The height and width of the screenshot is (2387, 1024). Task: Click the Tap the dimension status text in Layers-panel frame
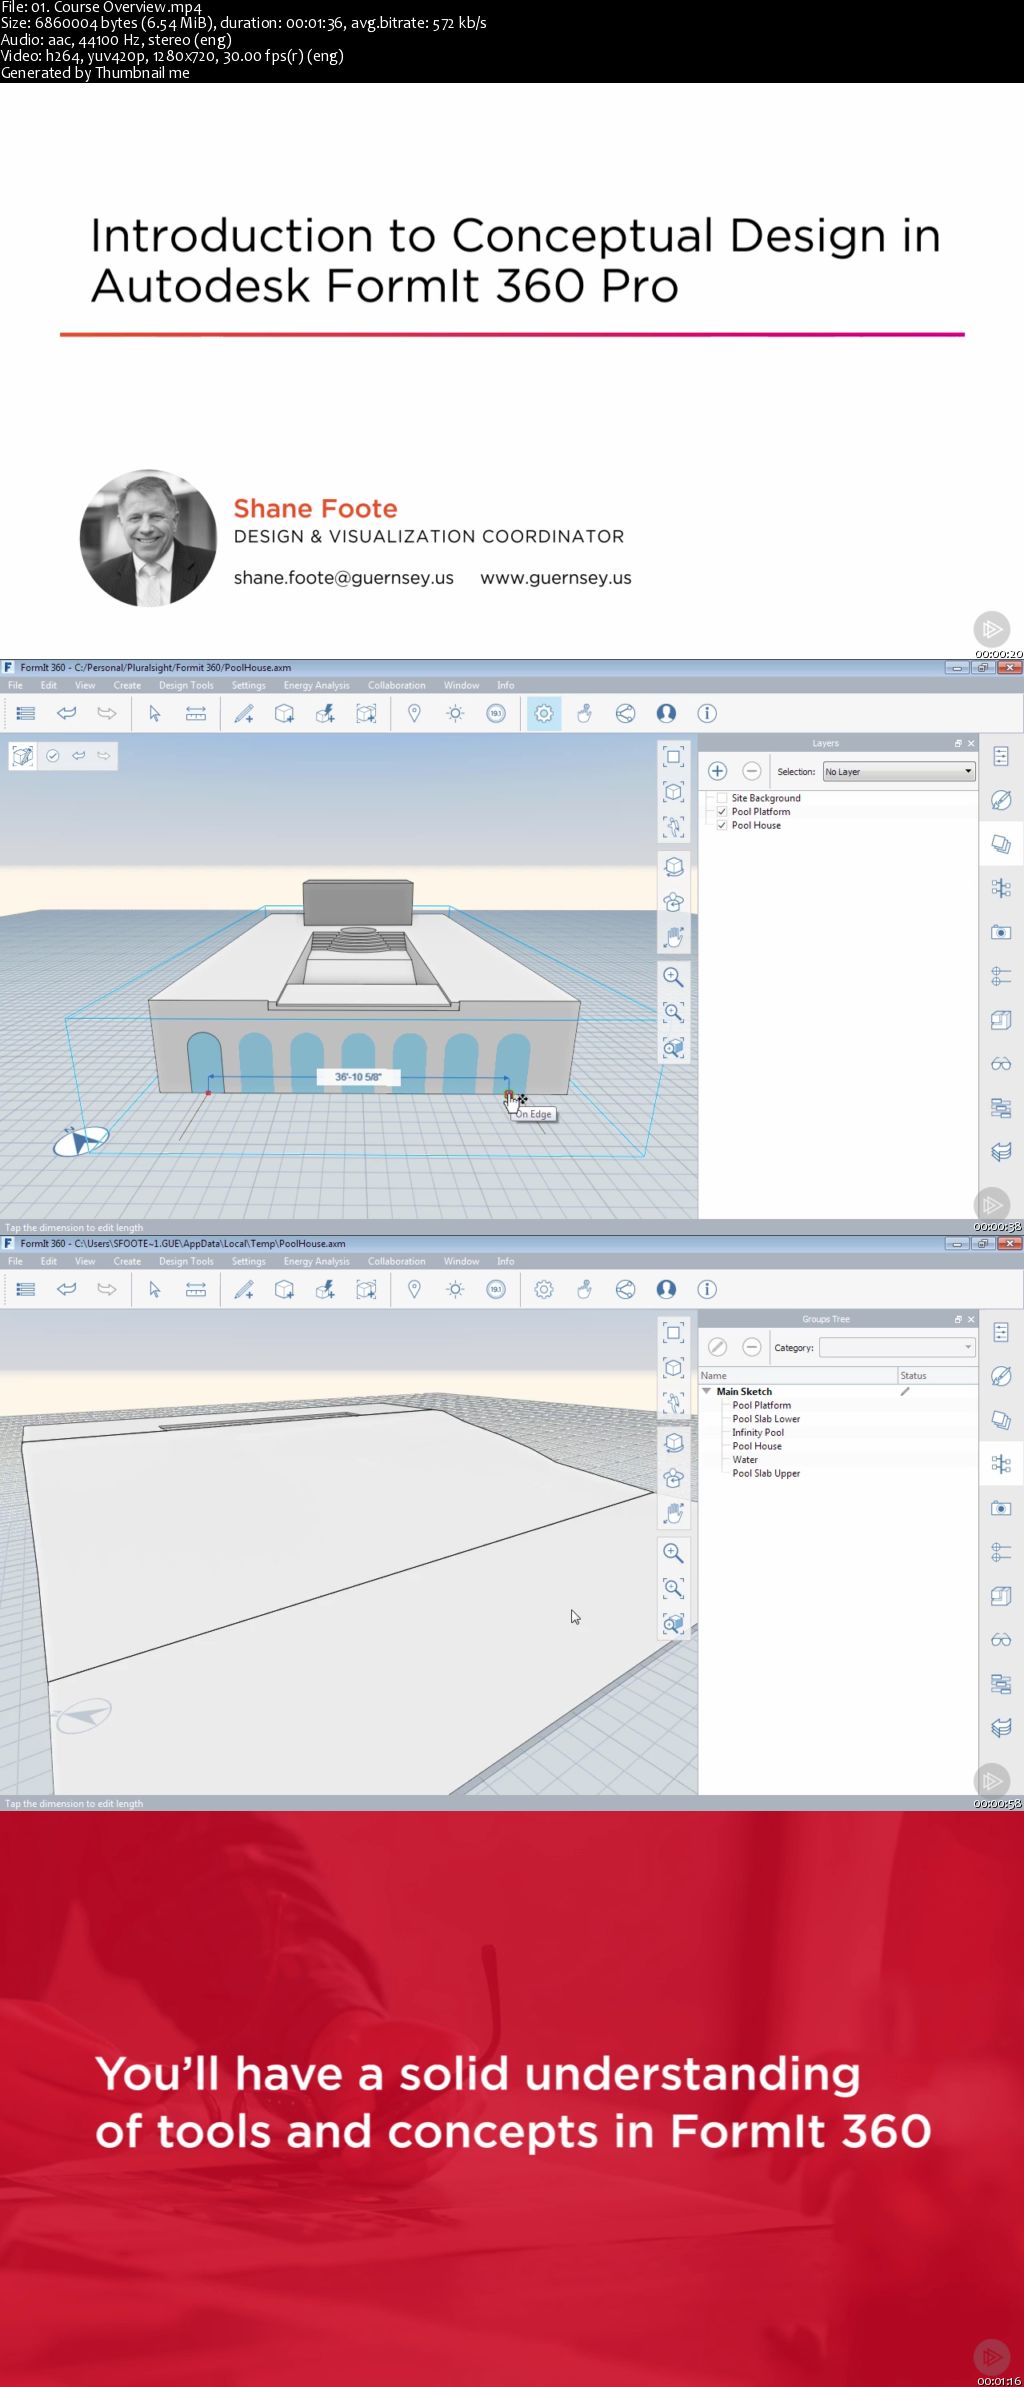click(74, 1227)
